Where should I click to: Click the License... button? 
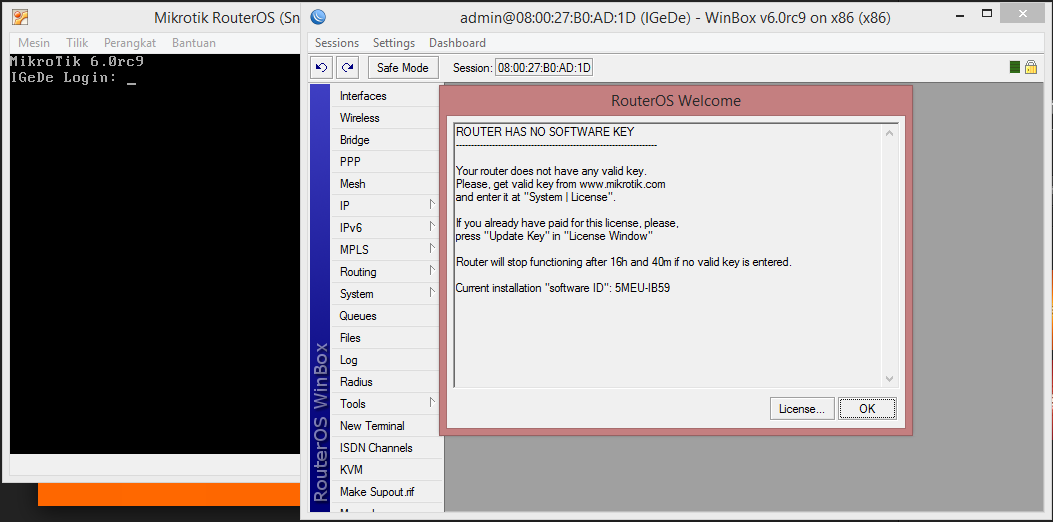pos(802,408)
